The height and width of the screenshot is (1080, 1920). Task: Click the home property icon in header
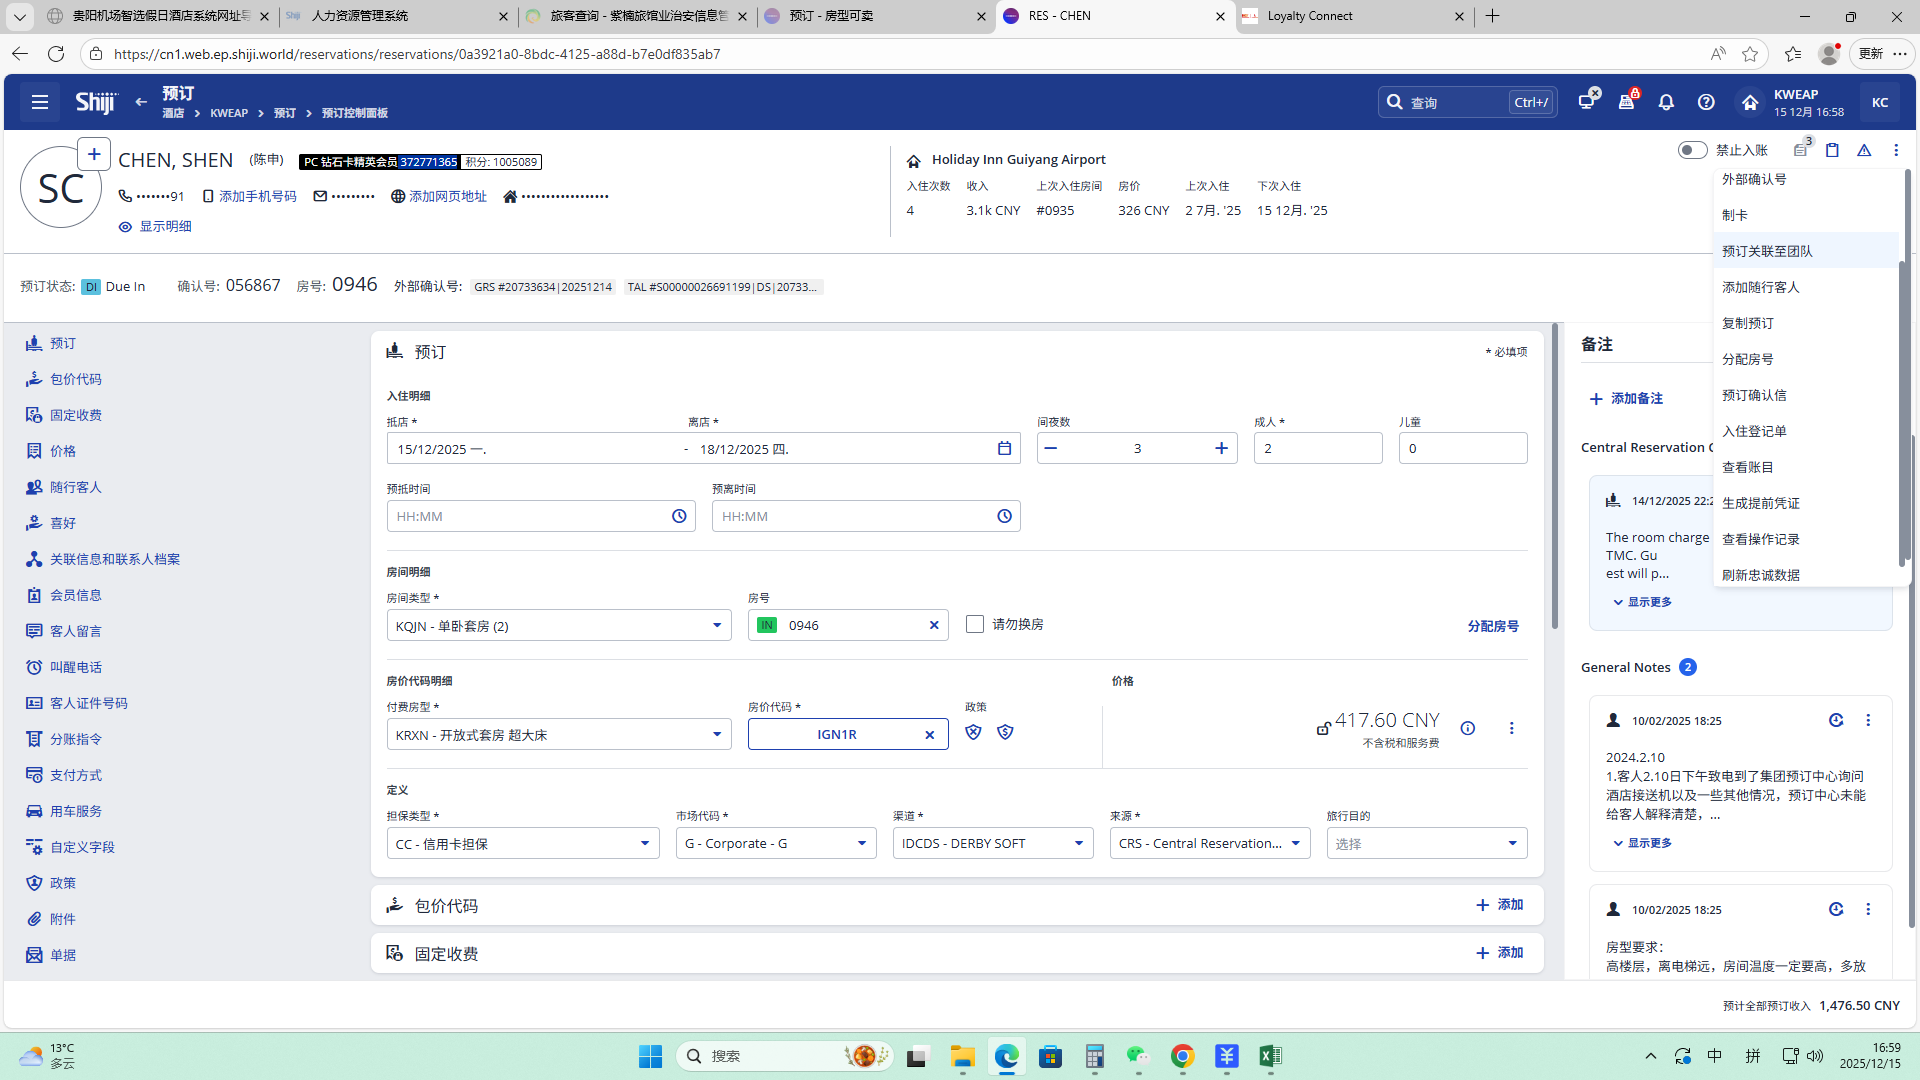click(1750, 102)
